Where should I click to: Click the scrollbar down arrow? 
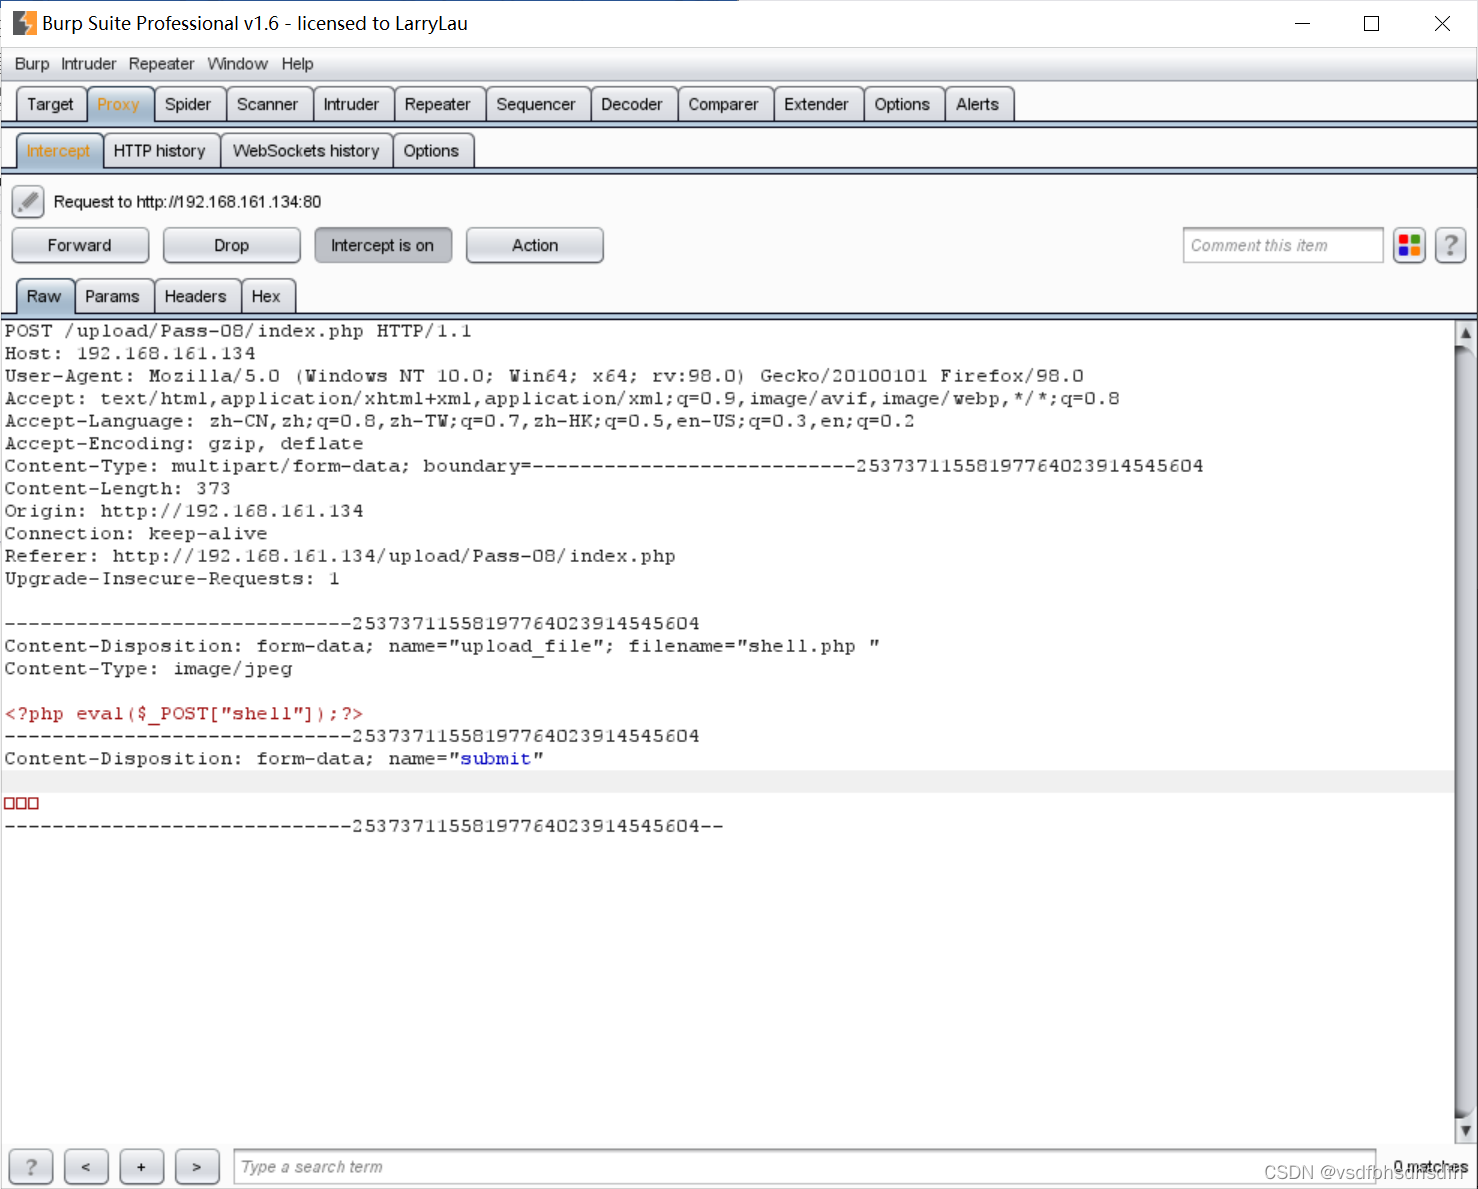click(x=1465, y=1130)
